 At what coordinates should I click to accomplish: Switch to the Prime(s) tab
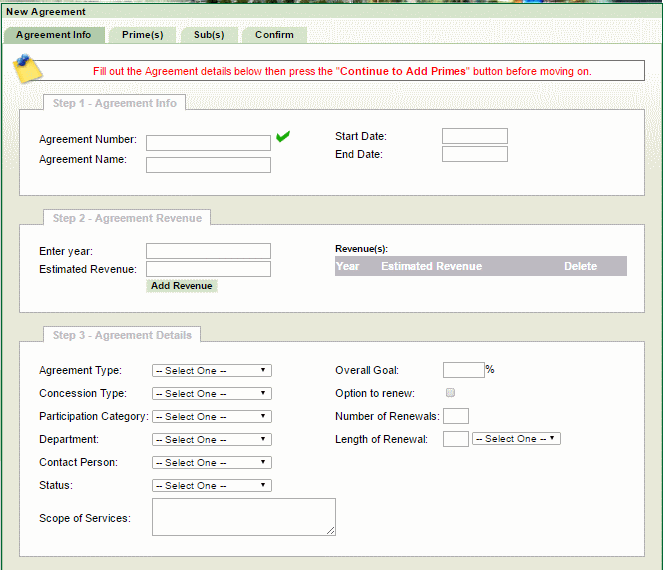[x=142, y=35]
